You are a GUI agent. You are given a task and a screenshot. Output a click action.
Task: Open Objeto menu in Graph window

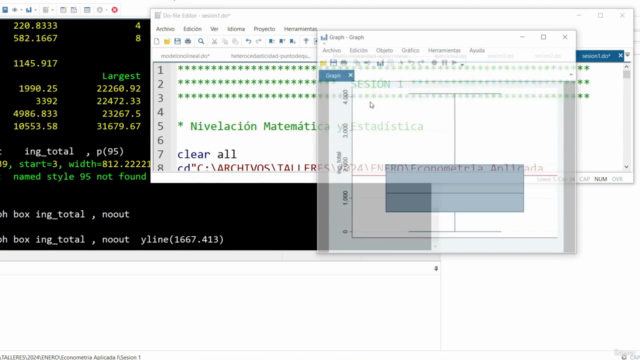tap(384, 51)
